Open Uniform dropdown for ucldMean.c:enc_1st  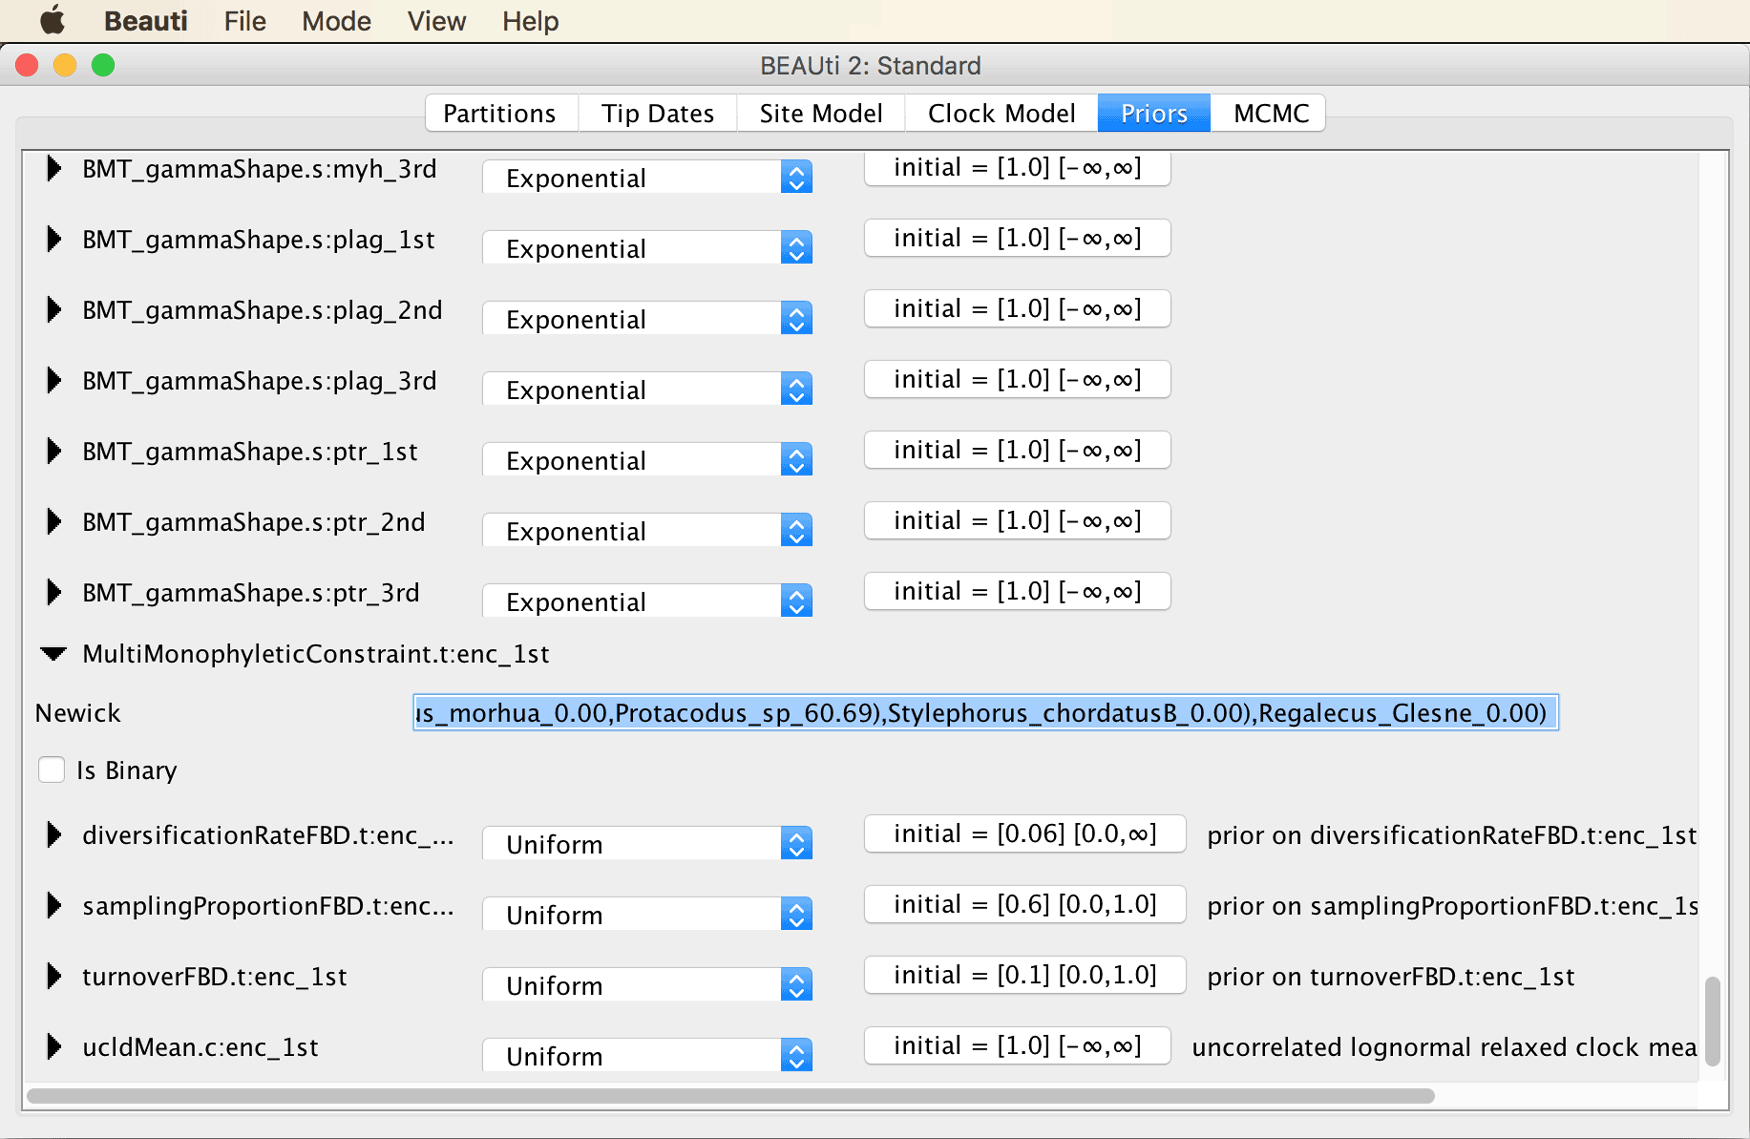(647, 1056)
